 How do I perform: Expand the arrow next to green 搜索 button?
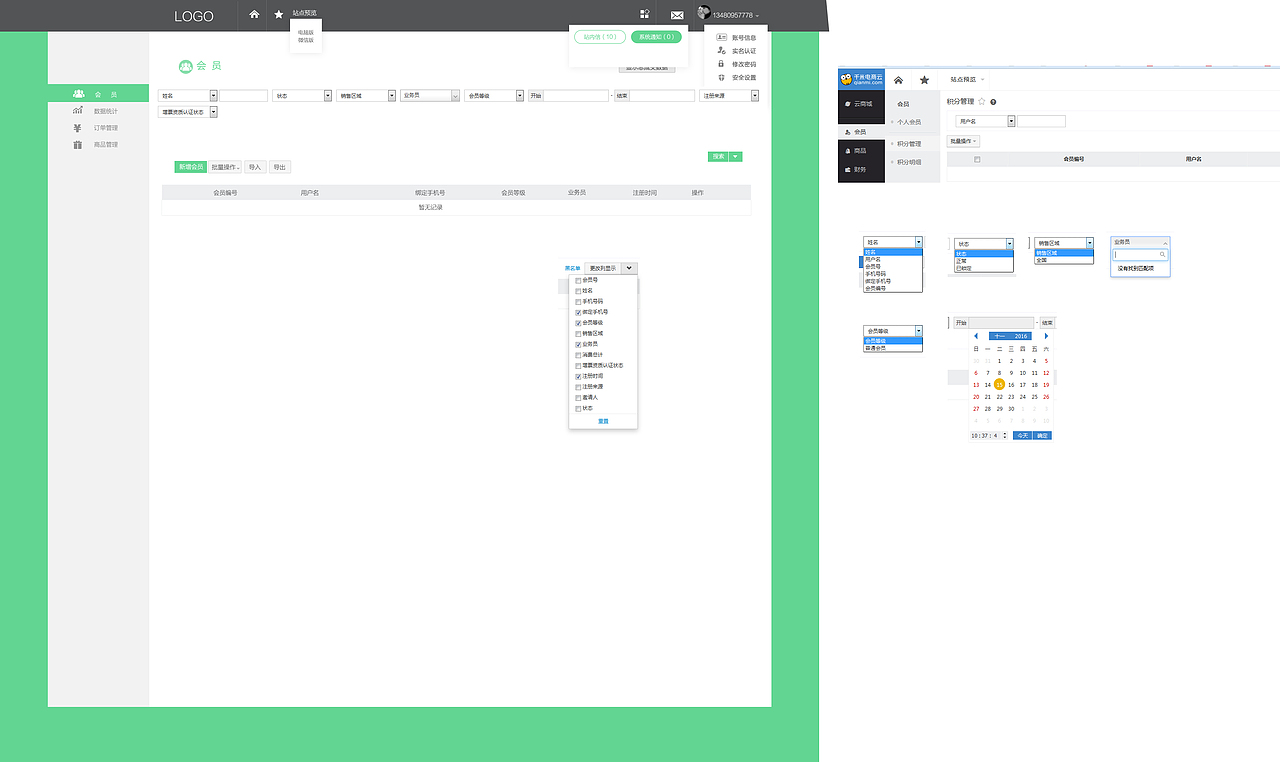click(736, 157)
